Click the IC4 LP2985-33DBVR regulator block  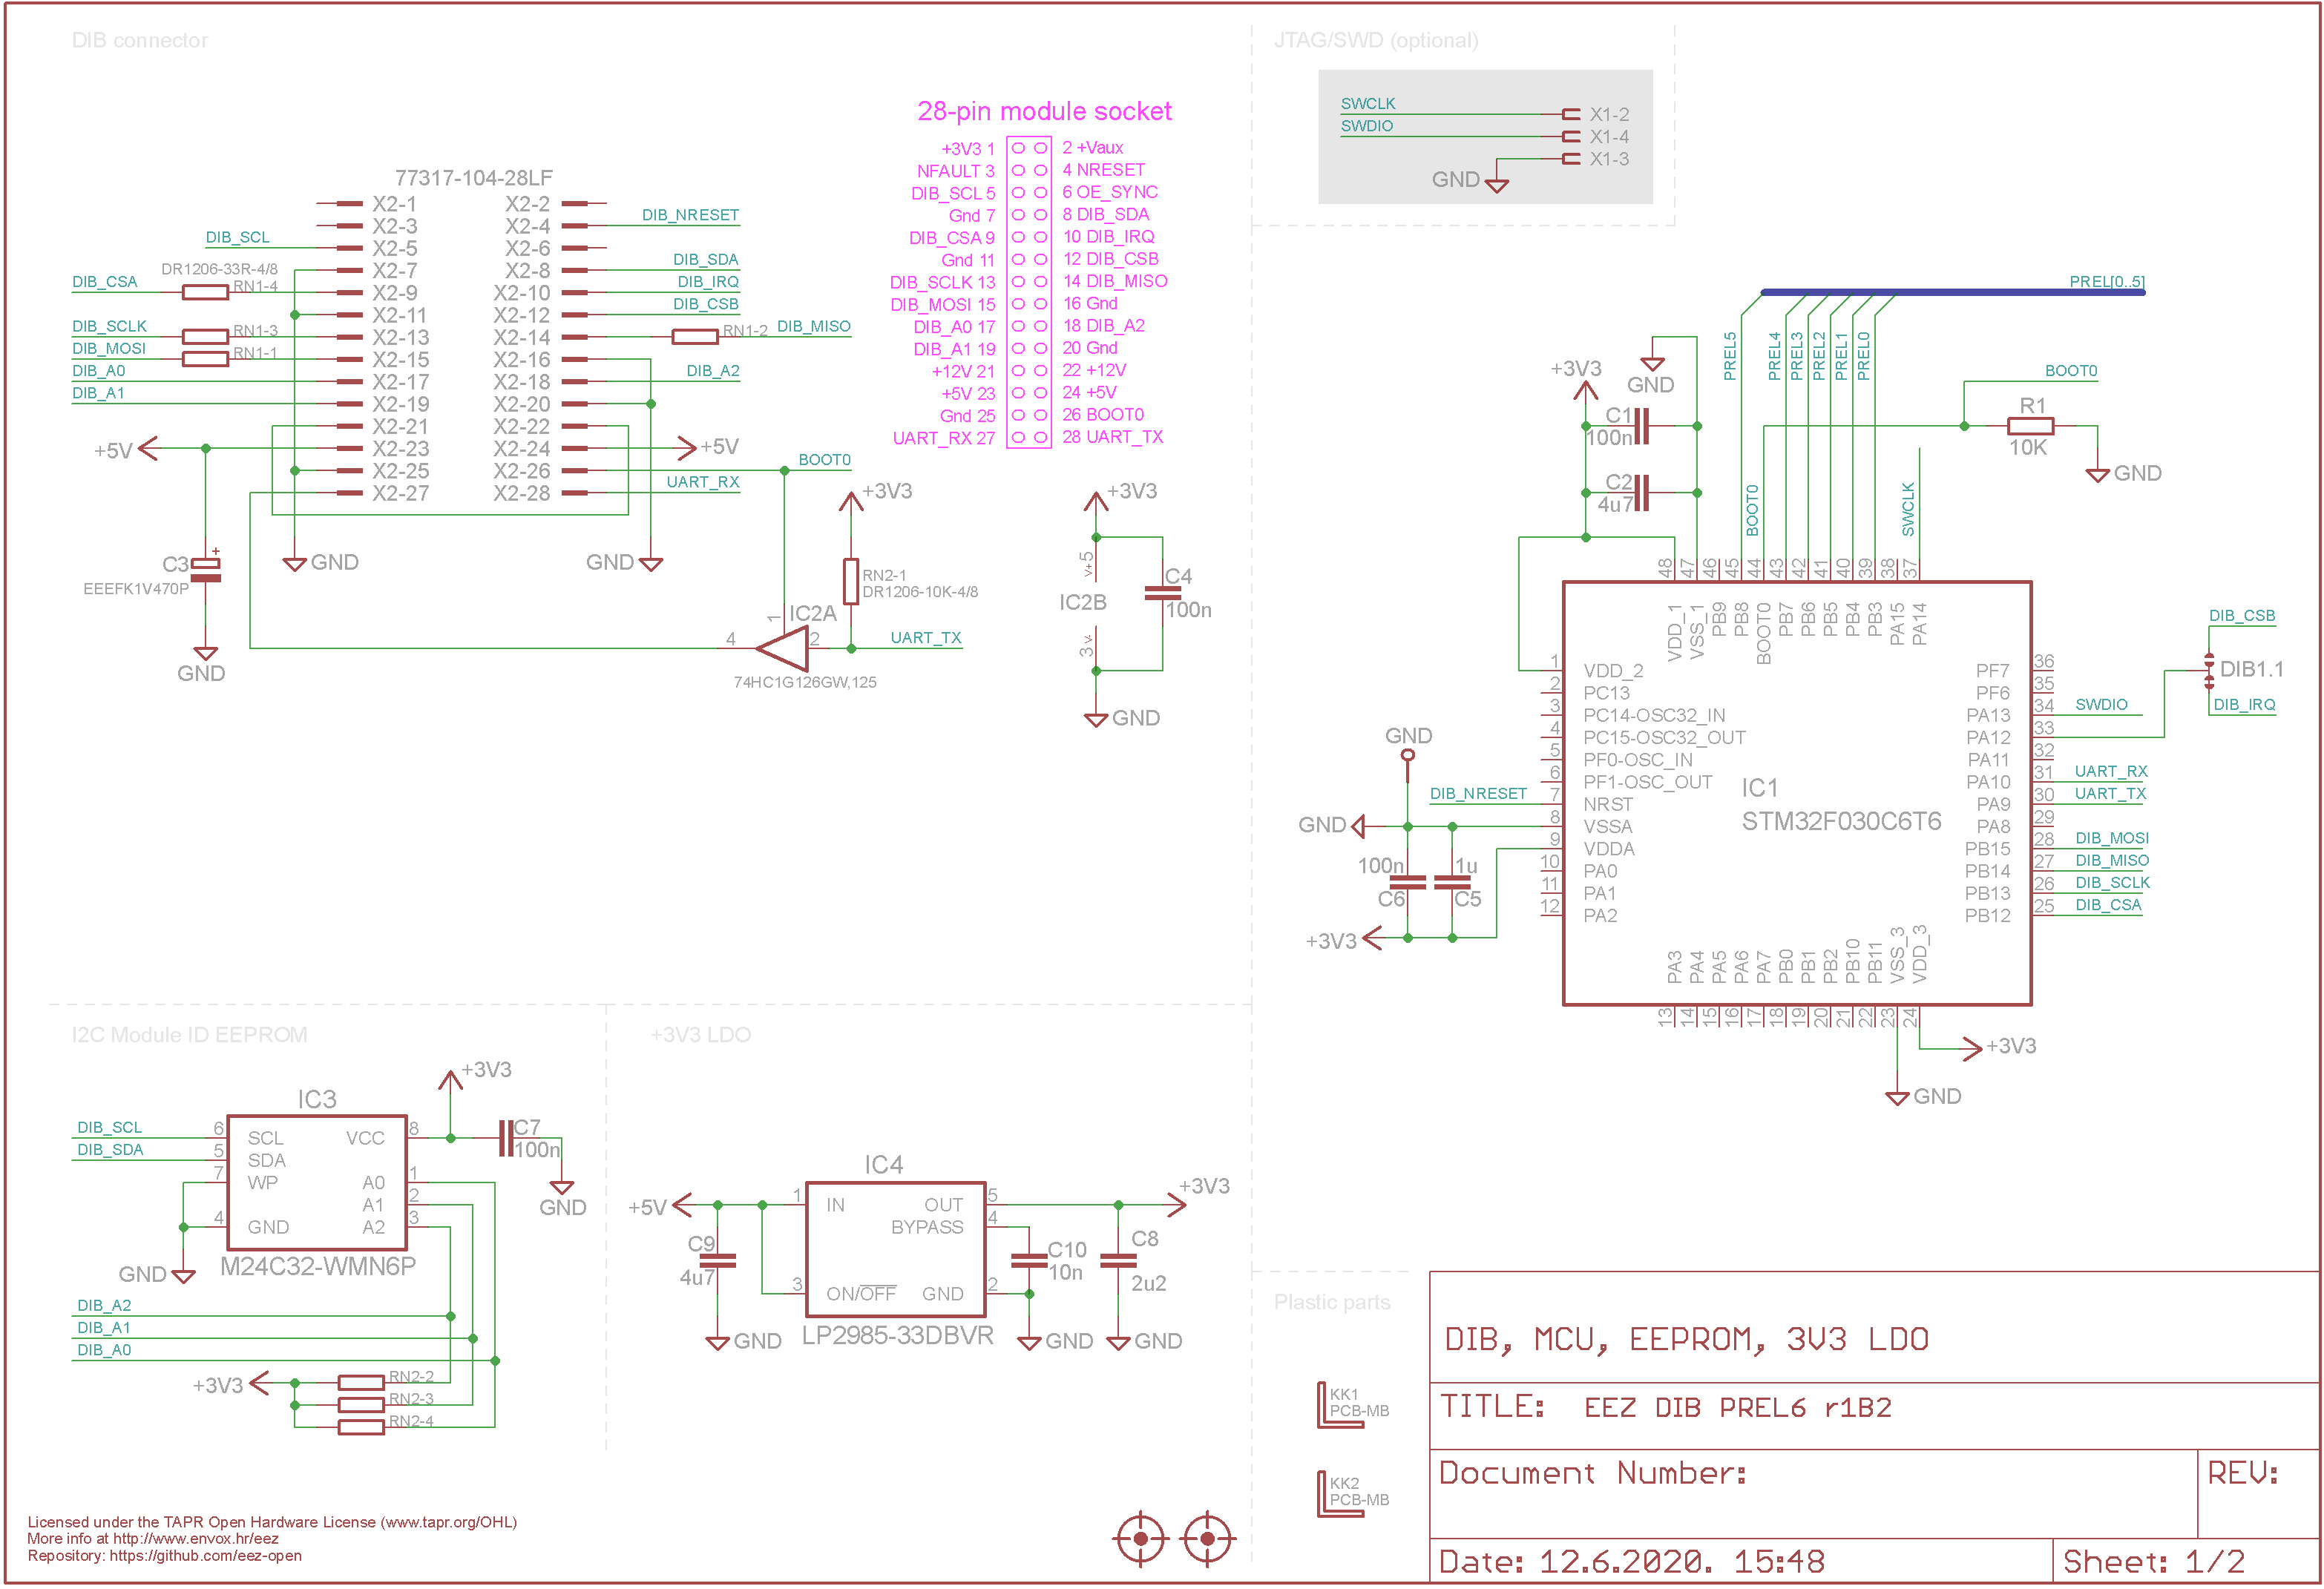896,1249
